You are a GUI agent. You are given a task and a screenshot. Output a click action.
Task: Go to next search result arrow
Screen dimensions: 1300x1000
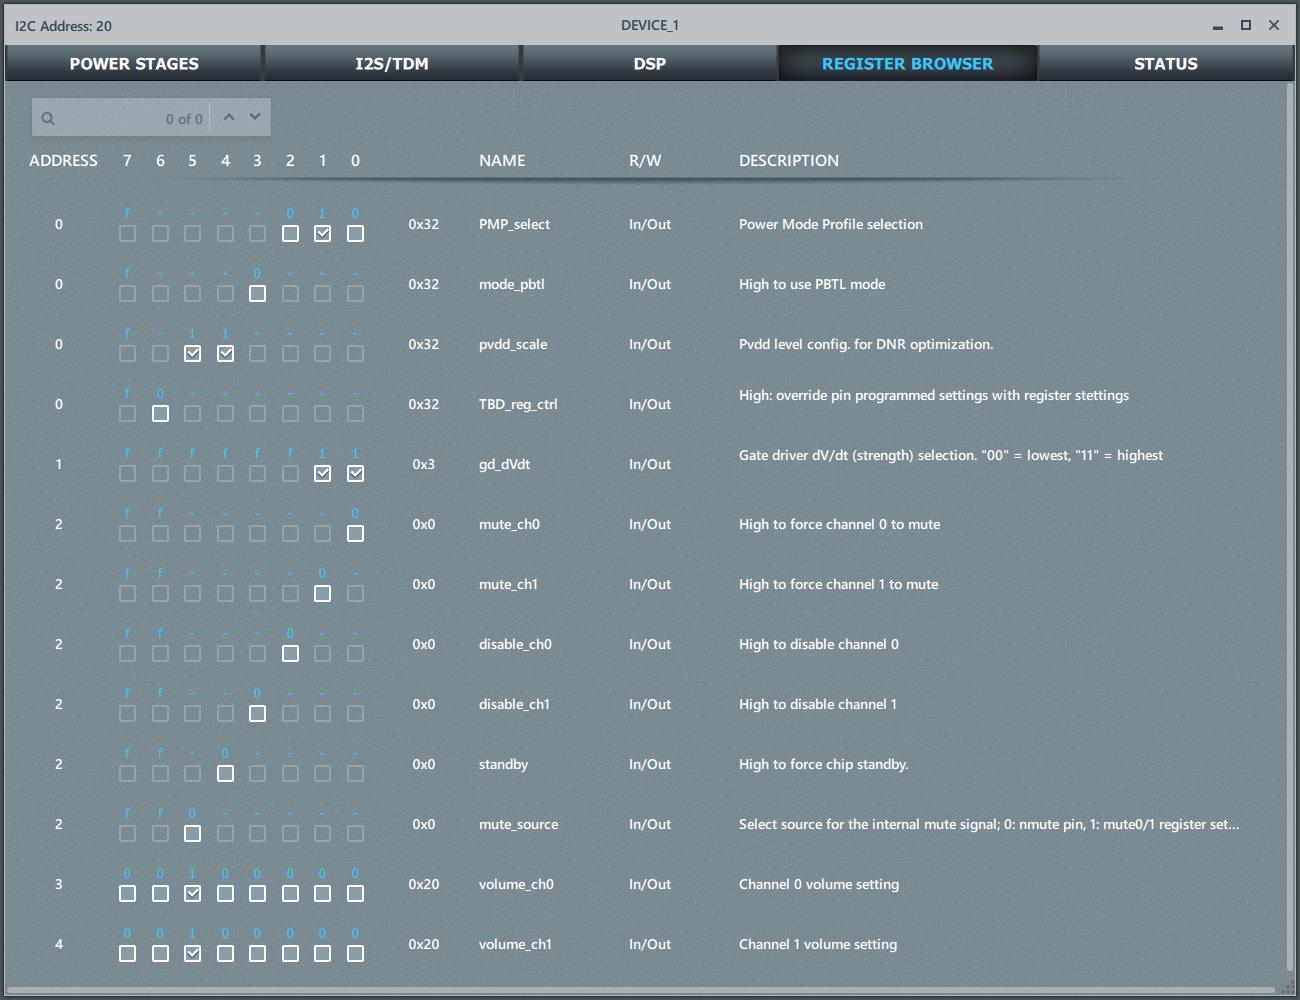255,117
